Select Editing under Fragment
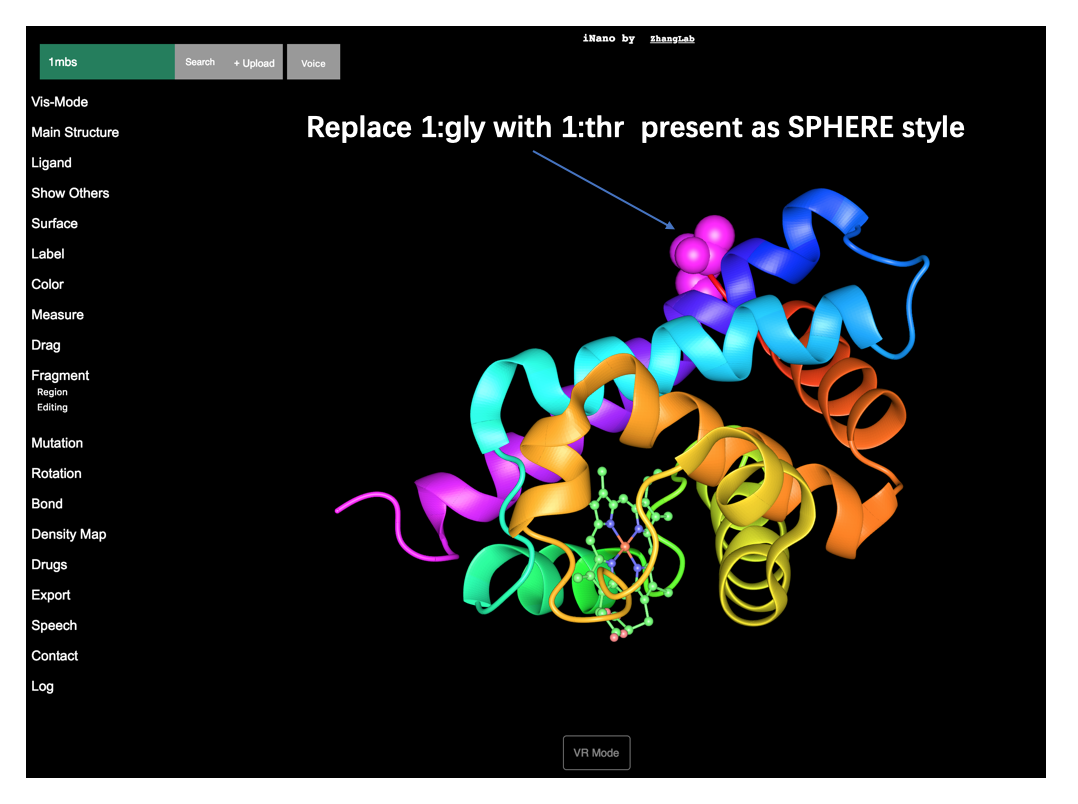The image size is (1078, 804). [x=52, y=408]
